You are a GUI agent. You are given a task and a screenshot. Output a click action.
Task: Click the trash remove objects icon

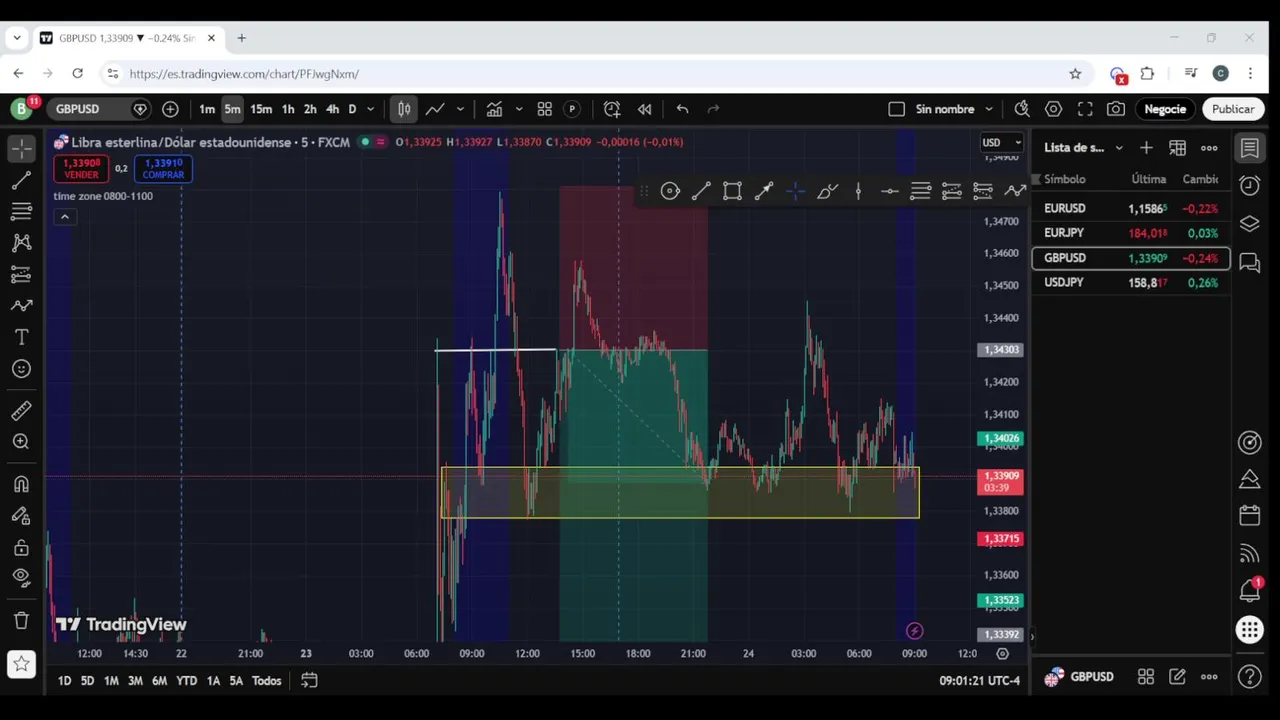point(21,620)
